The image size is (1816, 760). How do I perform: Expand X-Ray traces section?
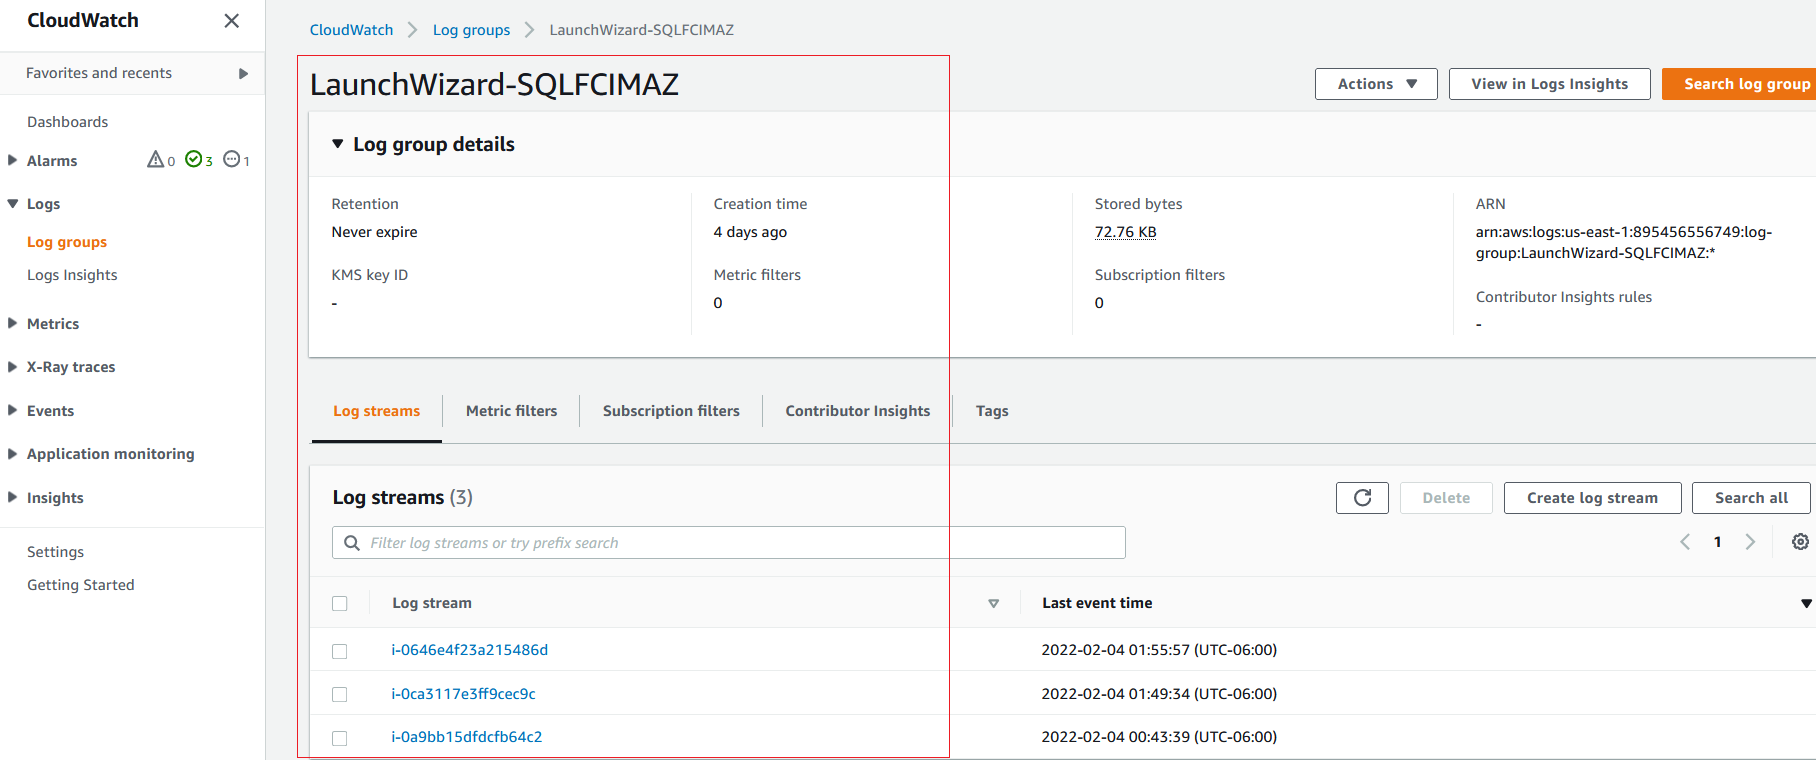(x=12, y=367)
